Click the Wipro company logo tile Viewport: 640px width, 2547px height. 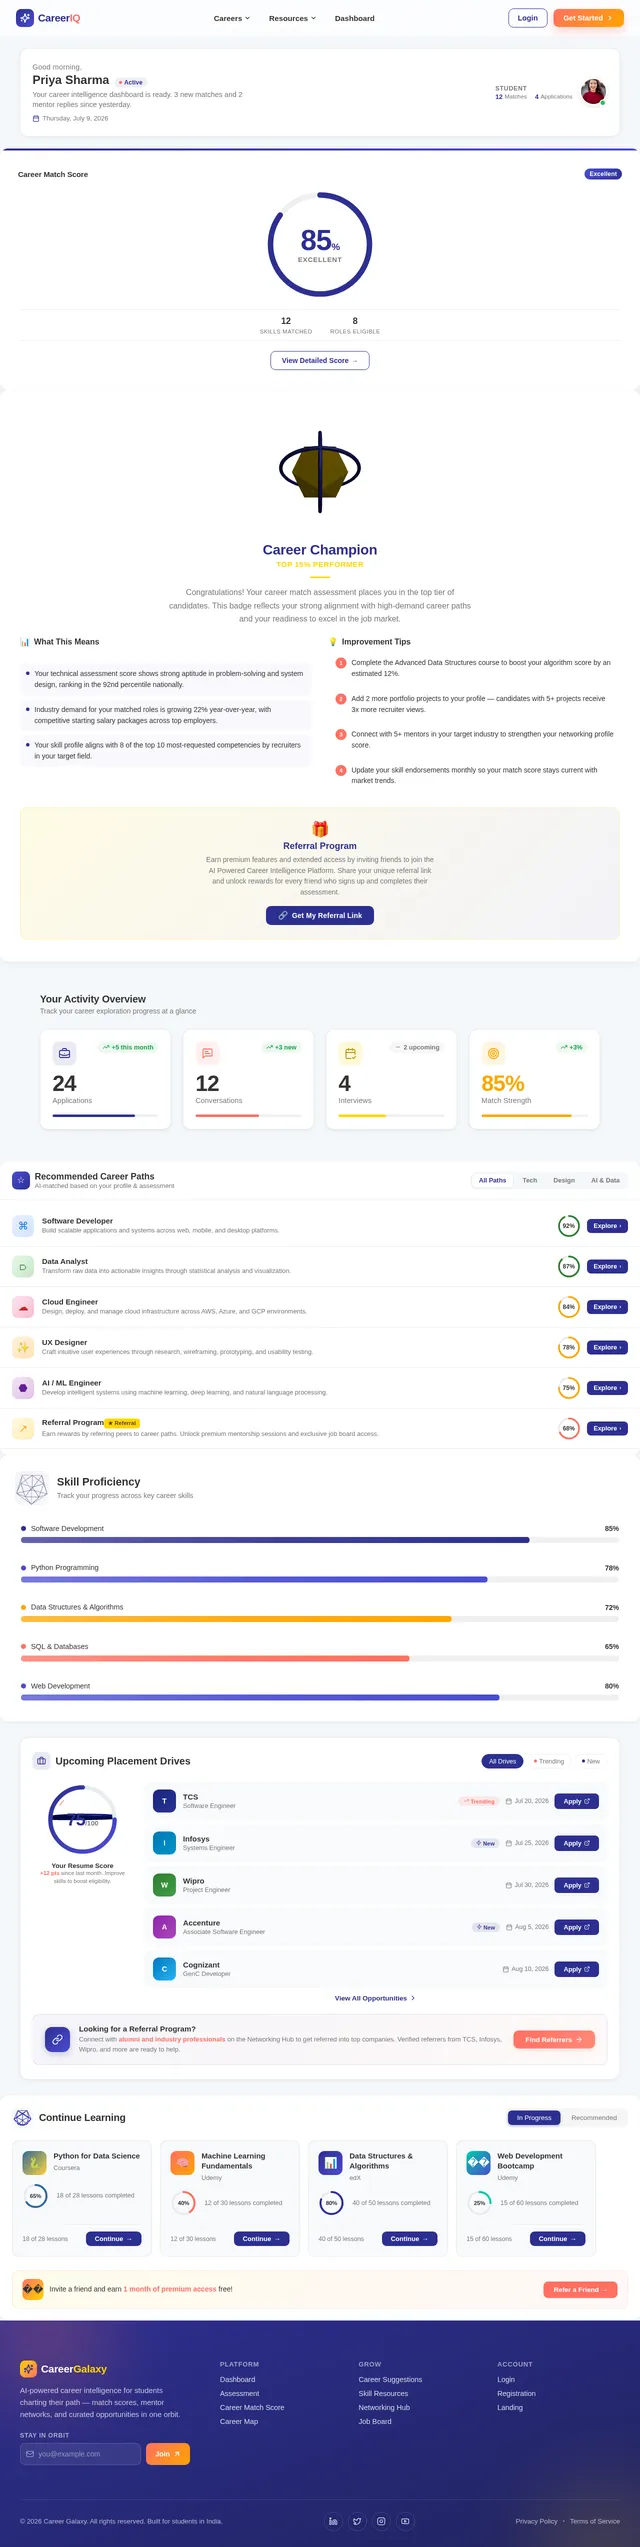coord(164,1885)
